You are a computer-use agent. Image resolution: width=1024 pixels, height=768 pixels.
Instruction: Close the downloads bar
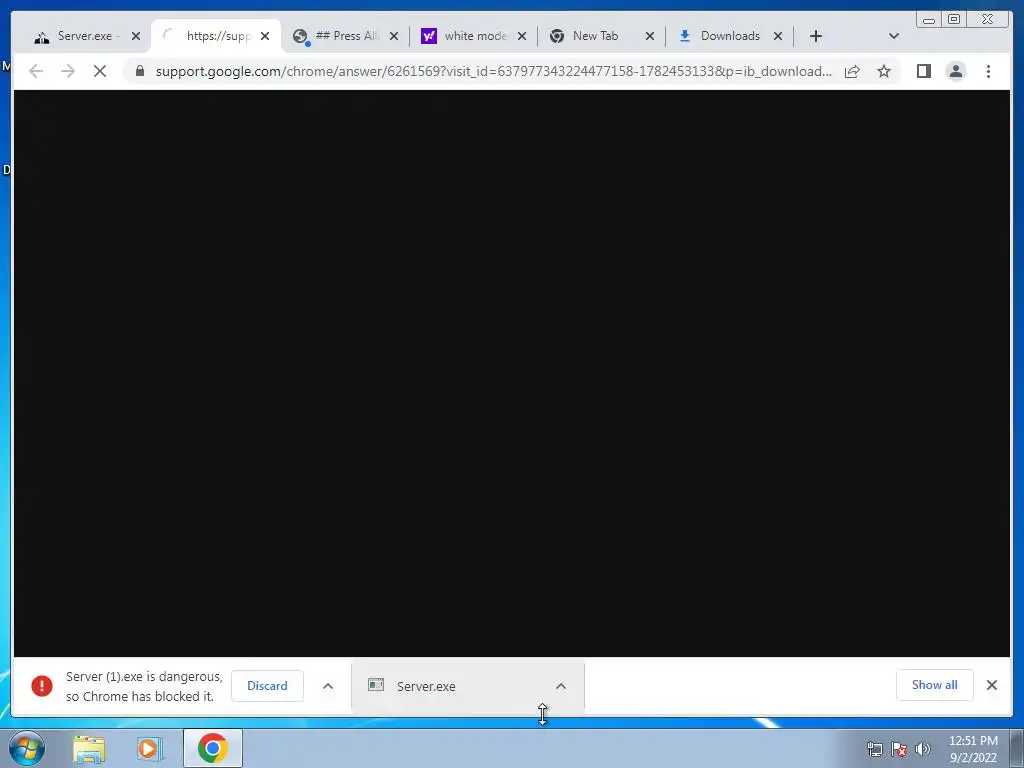click(x=992, y=685)
